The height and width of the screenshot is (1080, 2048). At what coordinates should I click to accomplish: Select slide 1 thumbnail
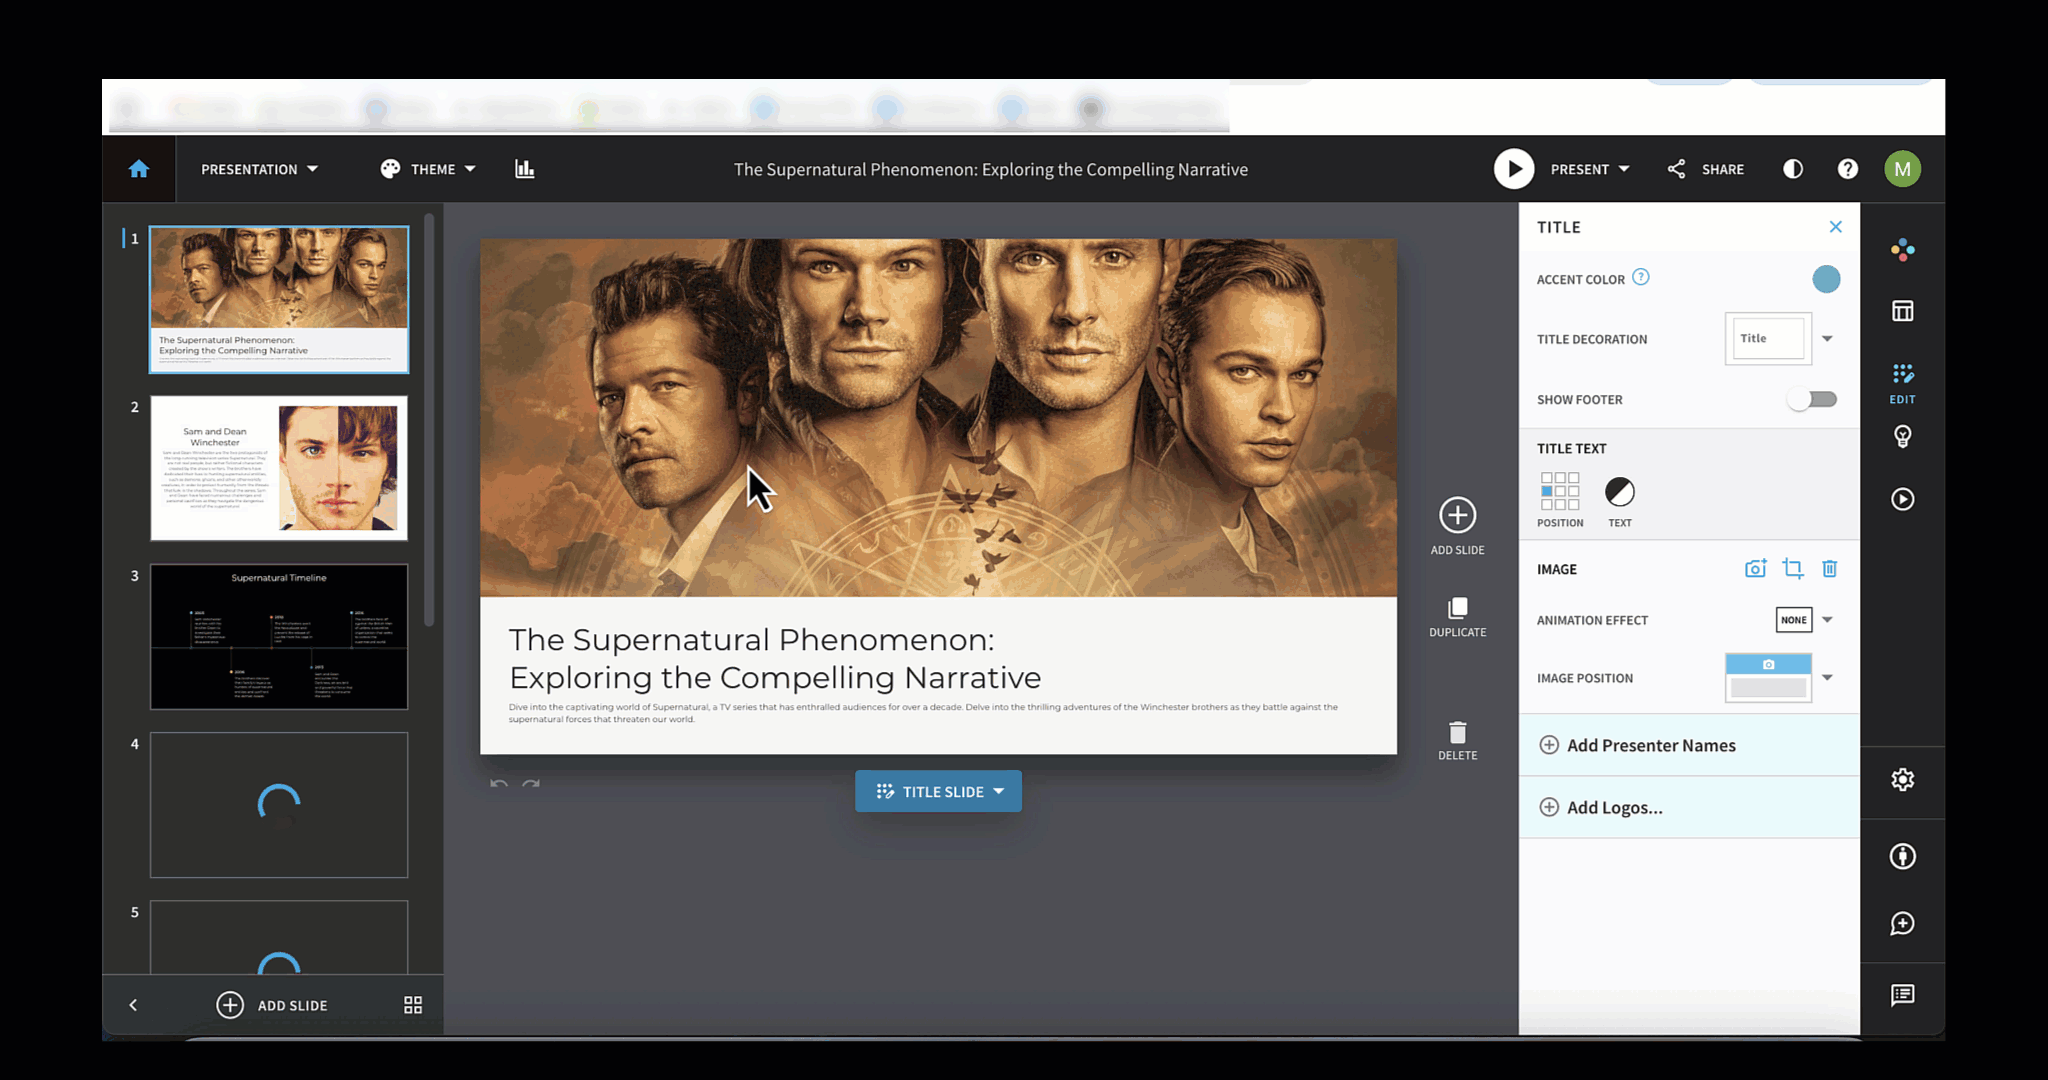pyautogui.click(x=279, y=299)
